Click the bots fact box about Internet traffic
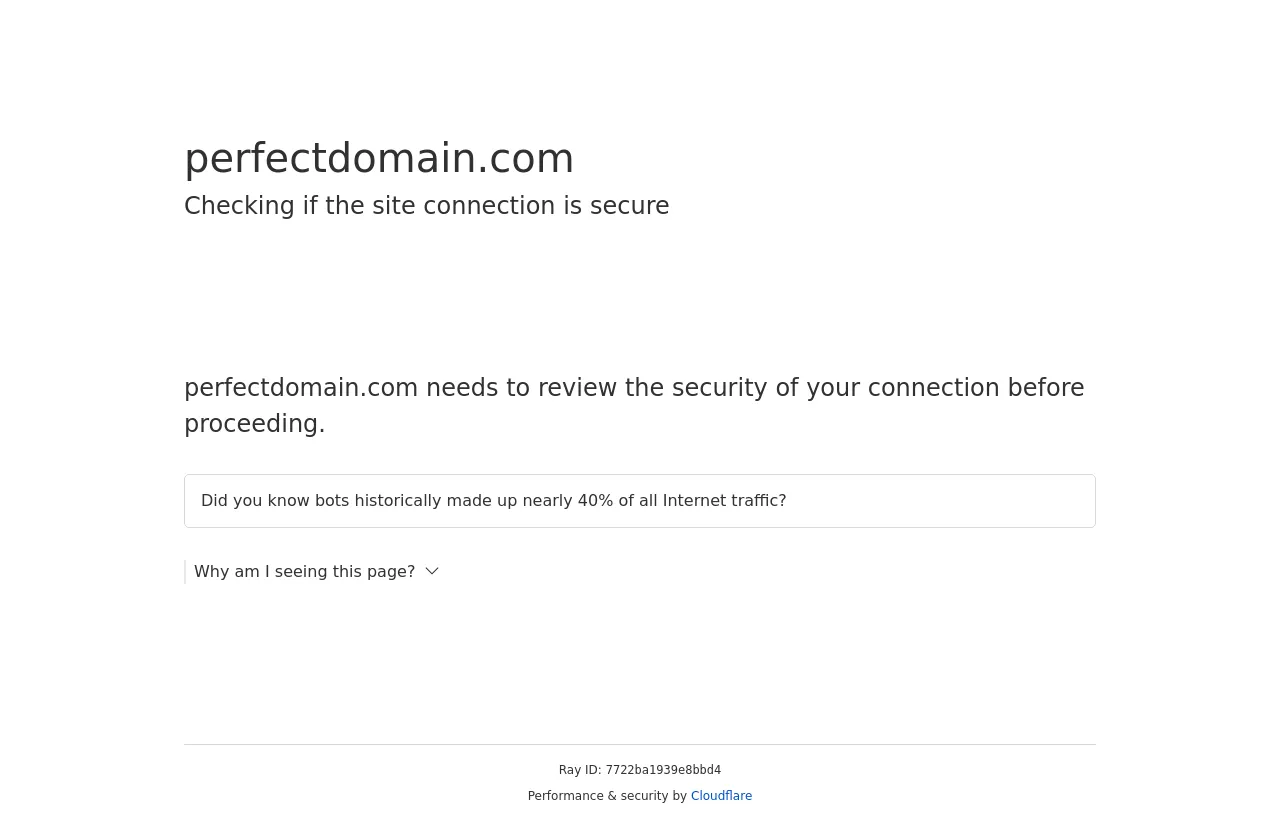 click(640, 501)
